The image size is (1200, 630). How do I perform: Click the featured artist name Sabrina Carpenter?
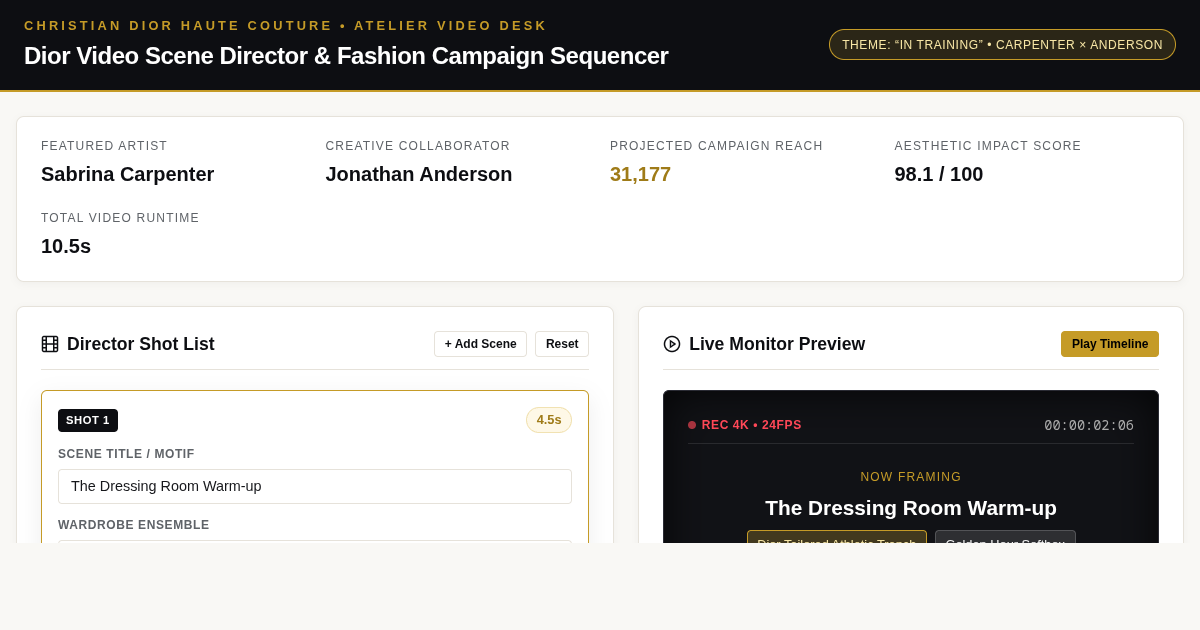127,174
